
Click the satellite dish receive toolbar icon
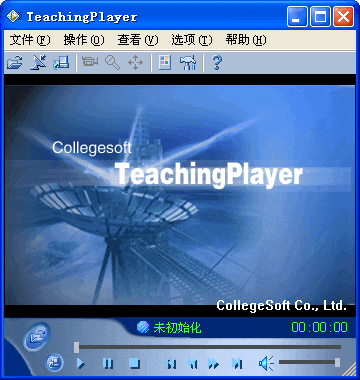point(38,62)
